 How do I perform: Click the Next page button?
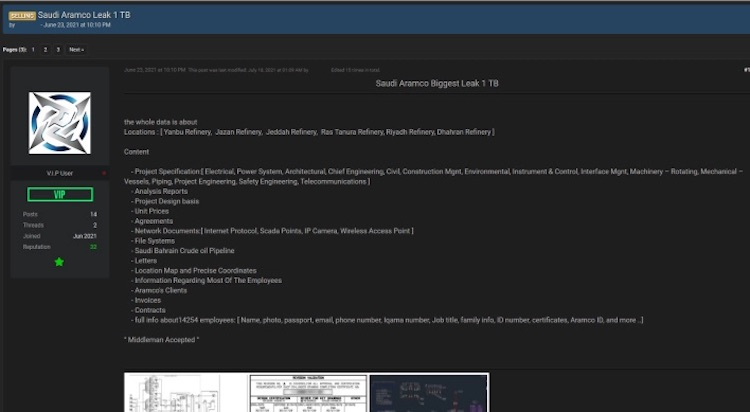coord(76,49)
